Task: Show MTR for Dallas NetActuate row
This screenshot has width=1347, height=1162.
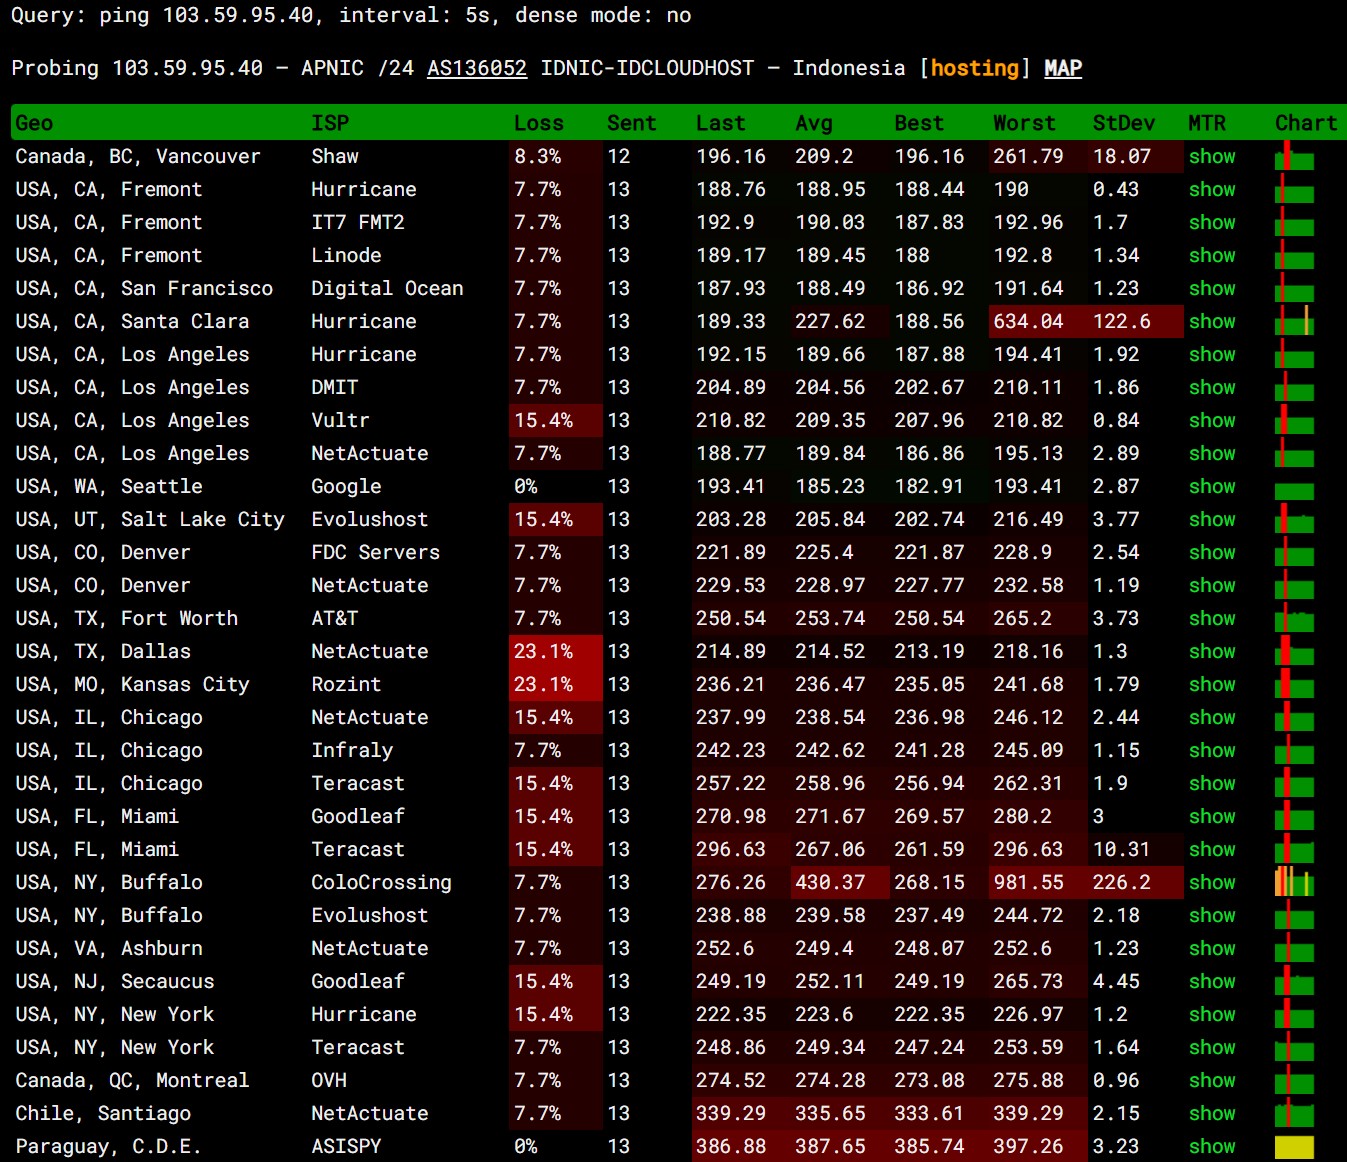Action: 1212,651
